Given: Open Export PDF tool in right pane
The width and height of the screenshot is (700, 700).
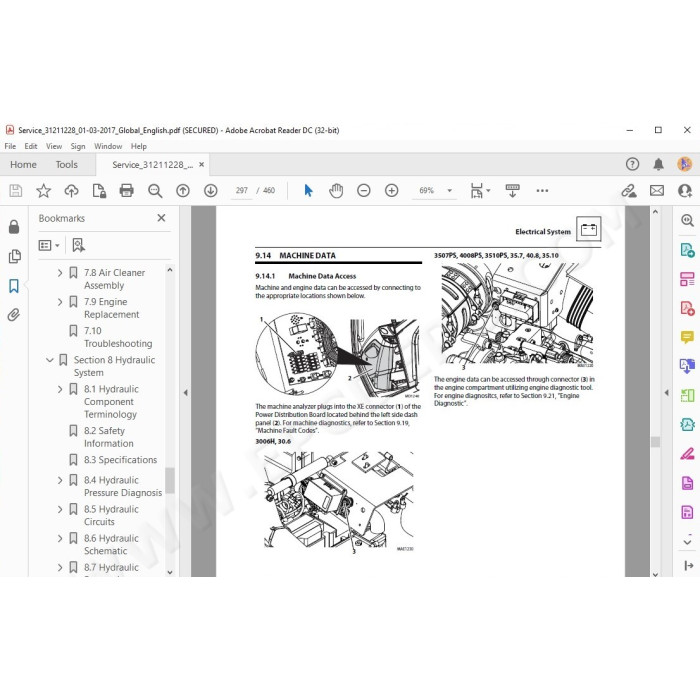Looking at the screenshot, I should (x=687, y=249).
